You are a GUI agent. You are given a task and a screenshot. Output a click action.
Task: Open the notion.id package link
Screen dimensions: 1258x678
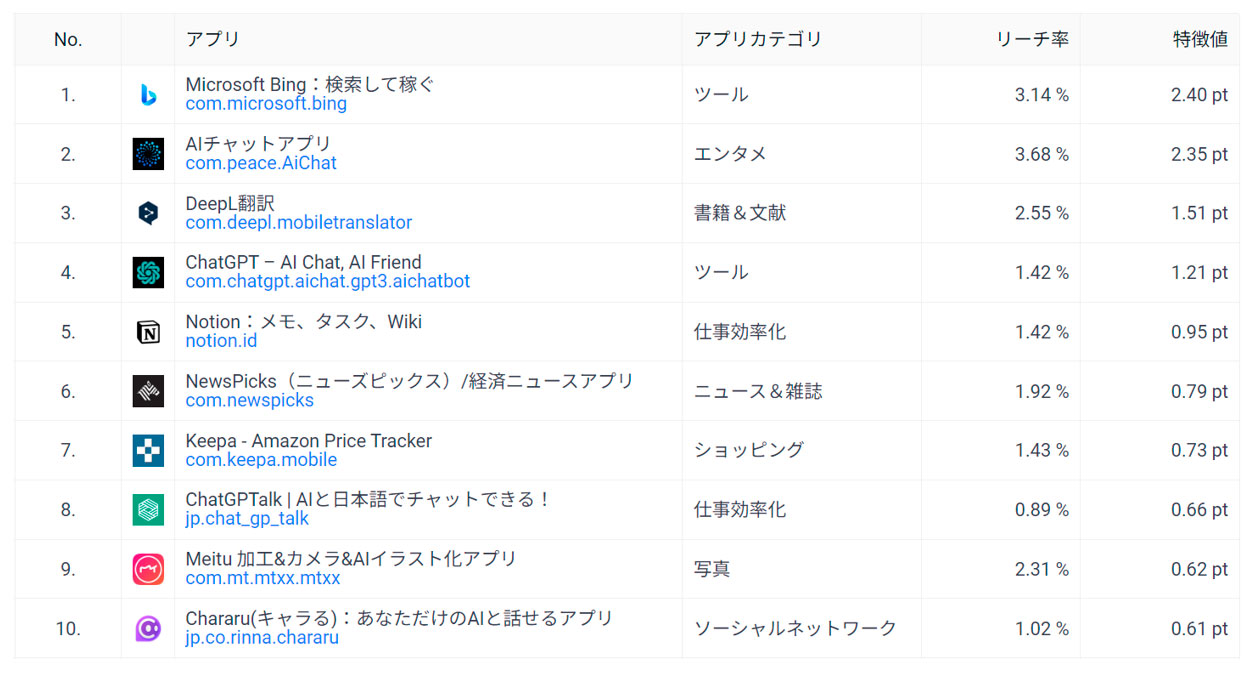point(221,341)
